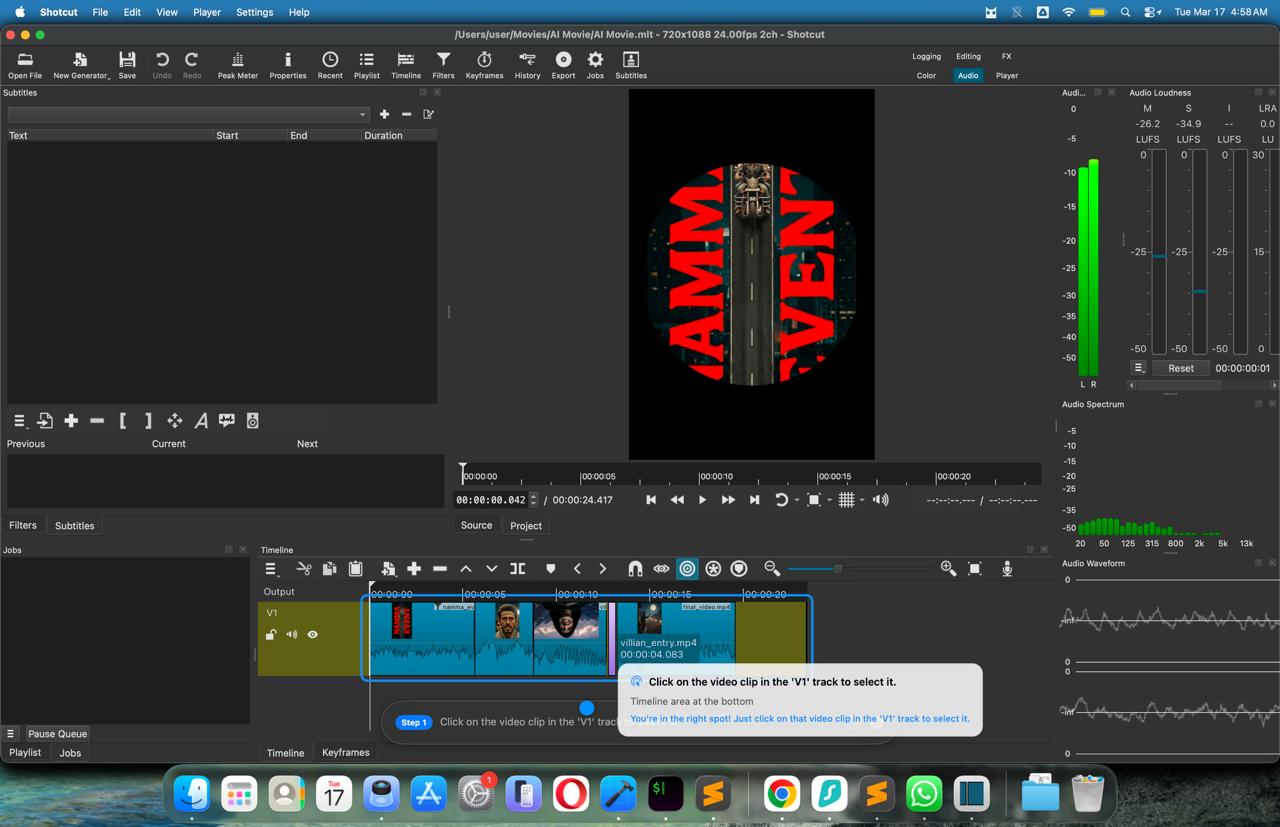This screenshot has height=827, width=1280.
Task: Switch to the Project tab under the player
Action: [x=525, y=525]
